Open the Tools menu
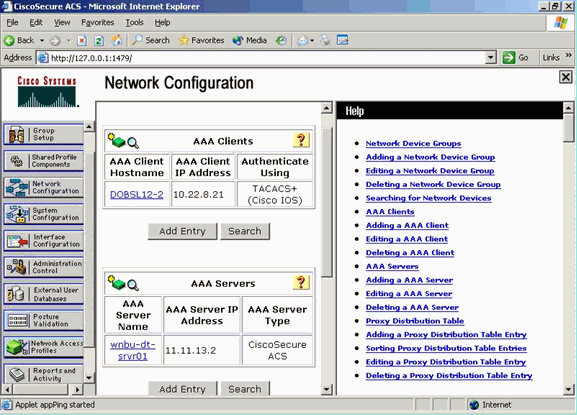The height and width of the screenshot is (415, 577). click(134, 22)
